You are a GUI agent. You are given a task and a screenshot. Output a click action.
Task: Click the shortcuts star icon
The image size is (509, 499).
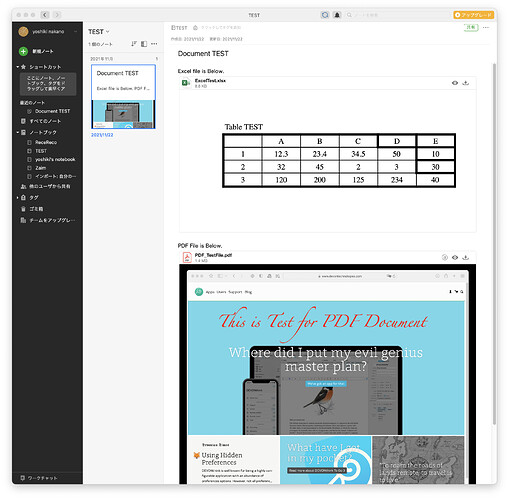pos(23,67)
